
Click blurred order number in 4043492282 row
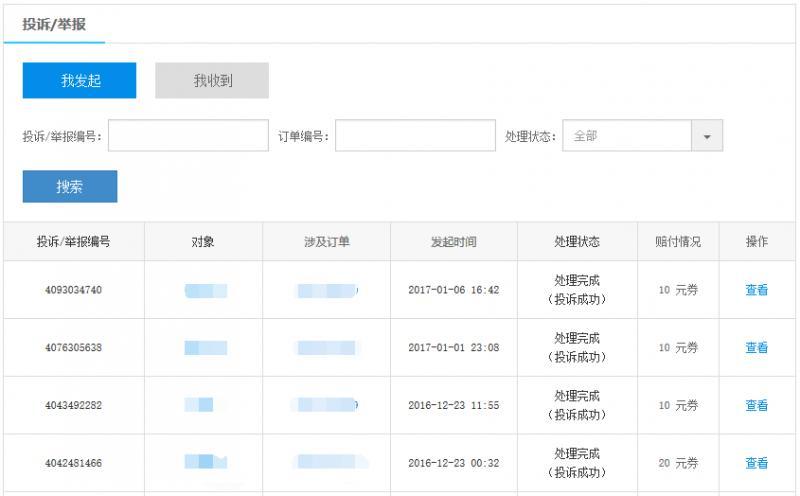tap(327, 405)
